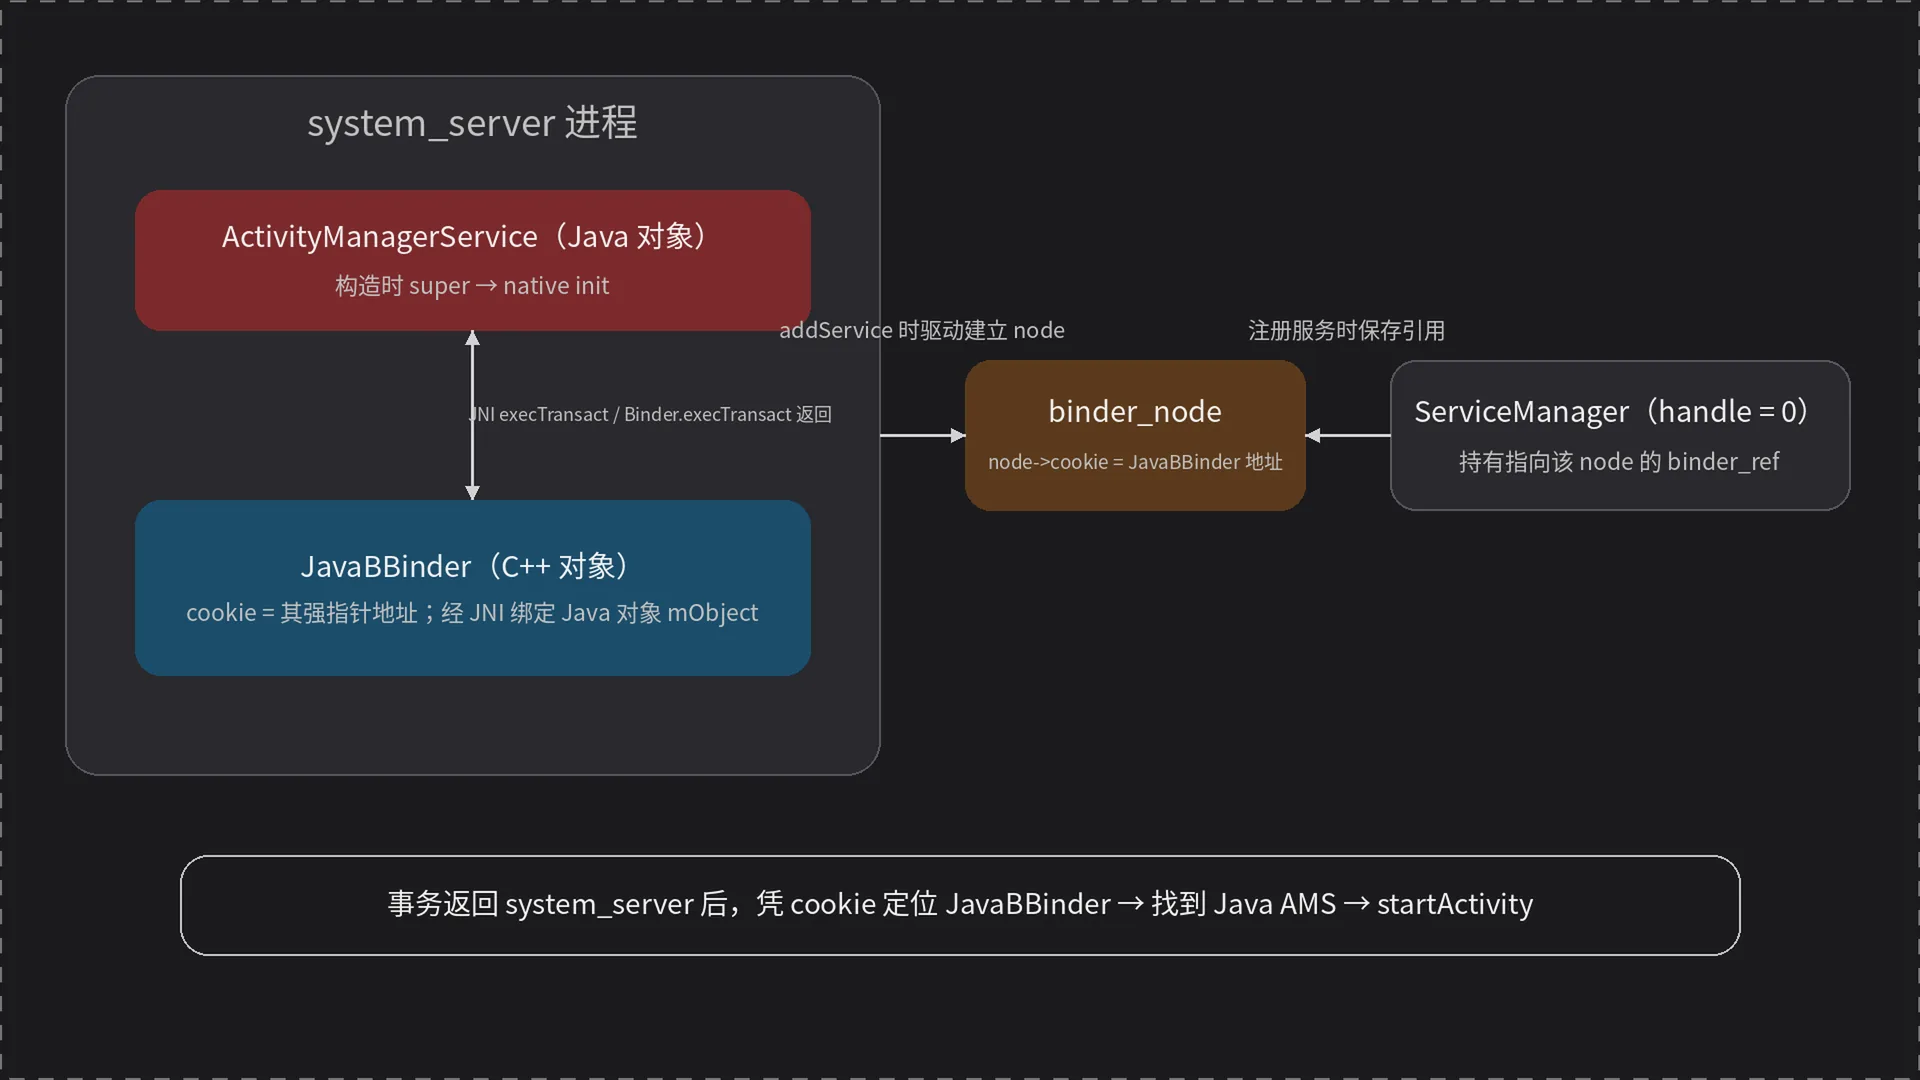Select the bottom 事务返回 system_server summary sentence
This screenshot has width=1920, height=1080.
point(960,904)
